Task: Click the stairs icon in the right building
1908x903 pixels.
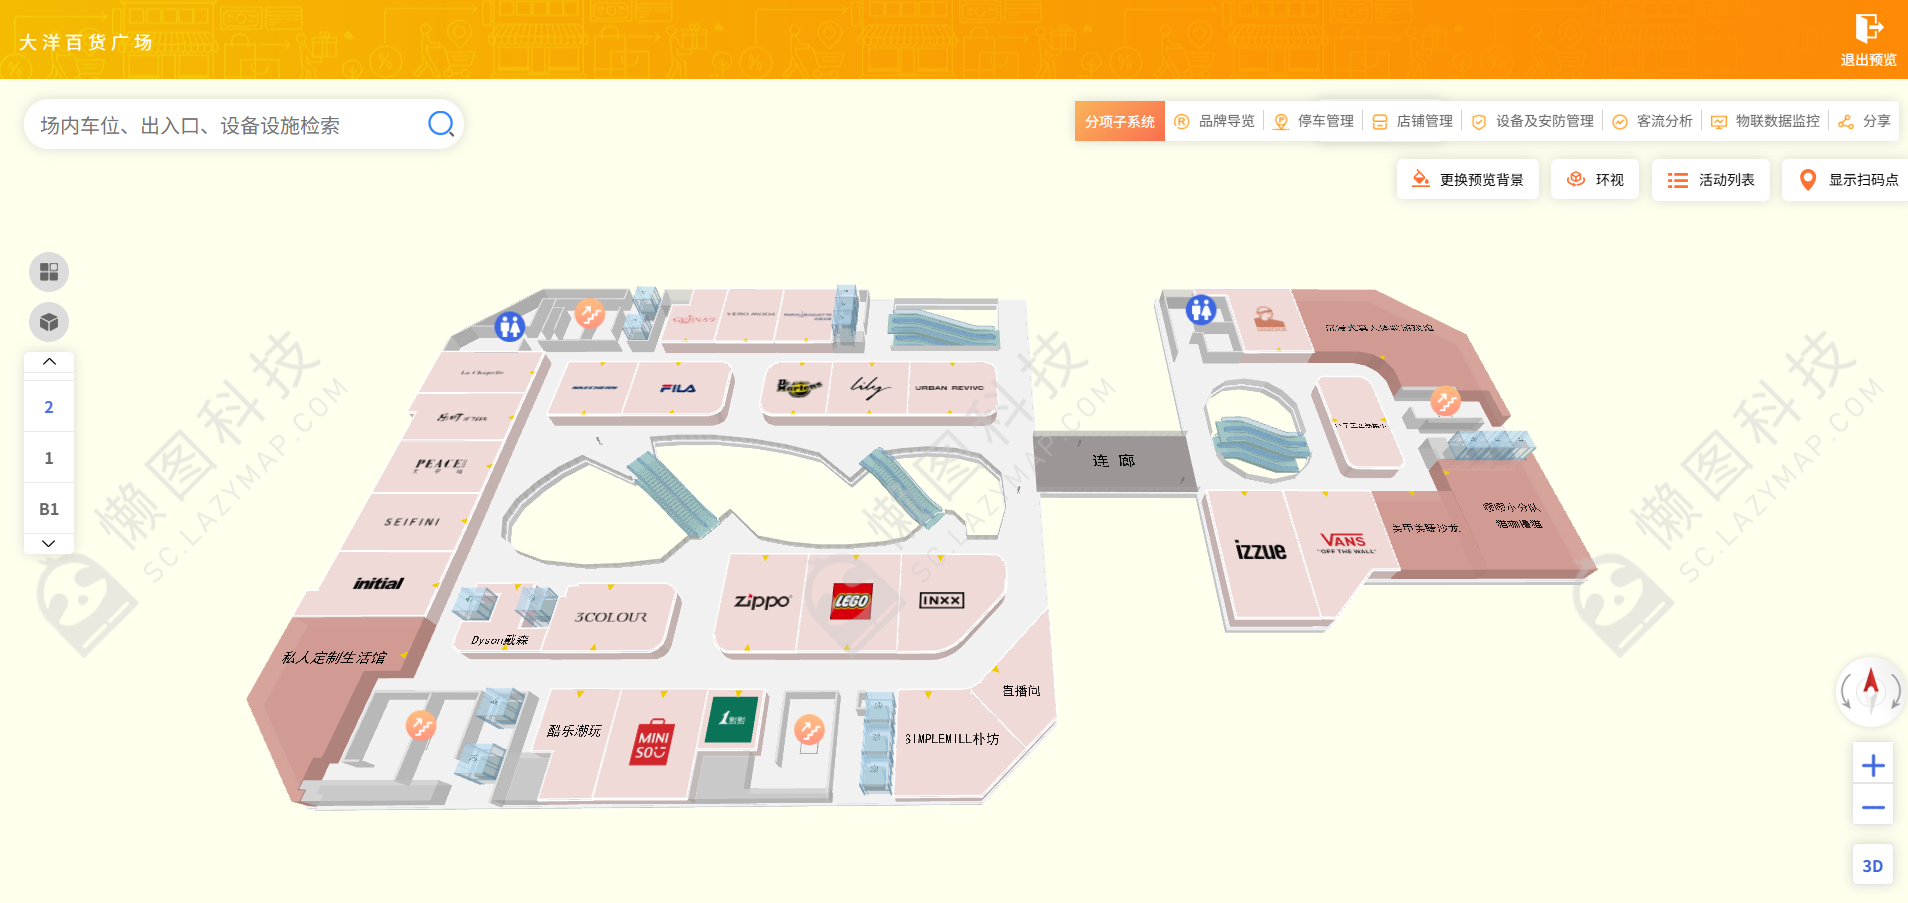Action: pos(1445,402)
